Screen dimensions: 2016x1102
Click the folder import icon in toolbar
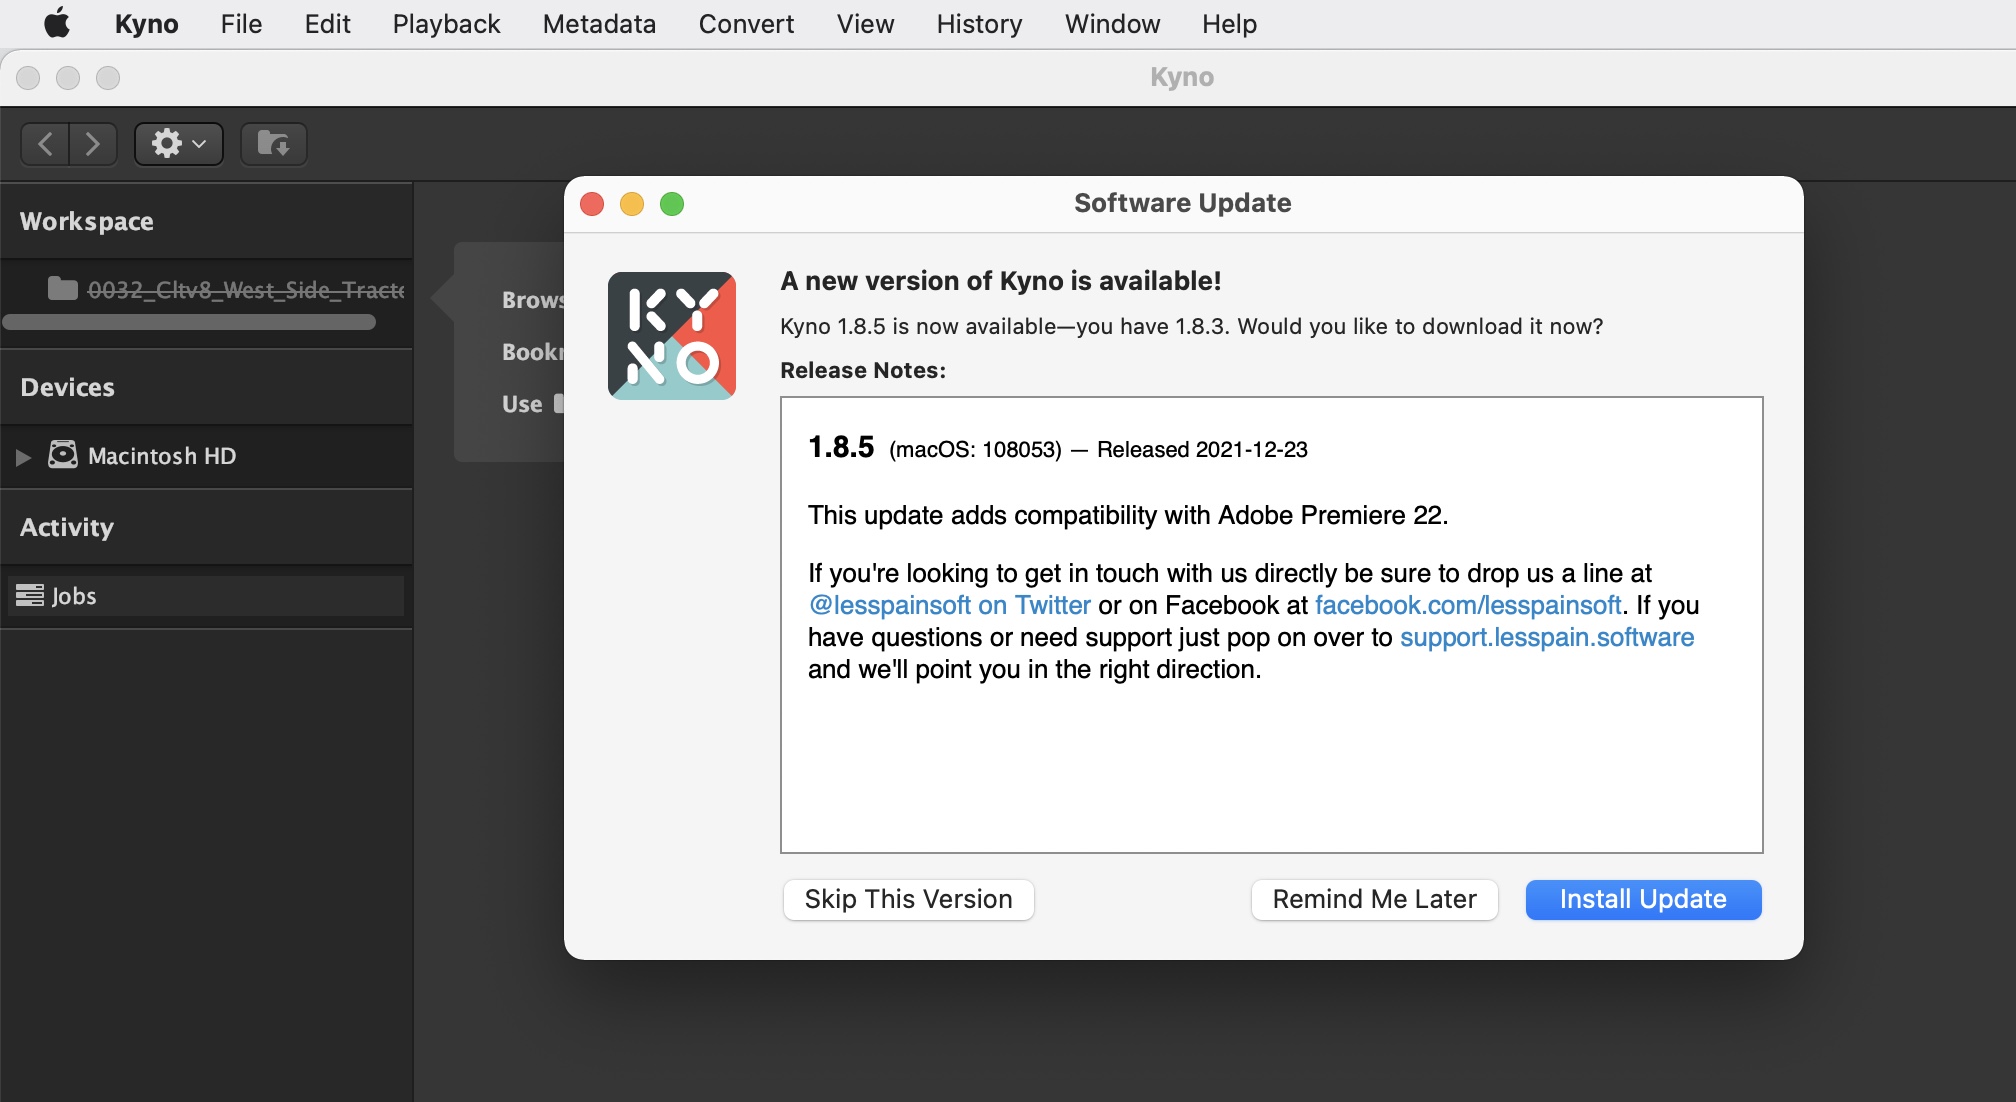[x=271, y=142]
